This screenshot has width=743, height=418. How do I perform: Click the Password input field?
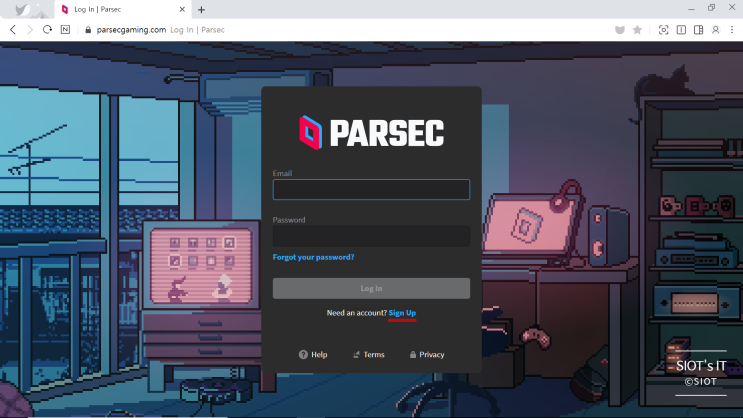(x=371, y=236)
